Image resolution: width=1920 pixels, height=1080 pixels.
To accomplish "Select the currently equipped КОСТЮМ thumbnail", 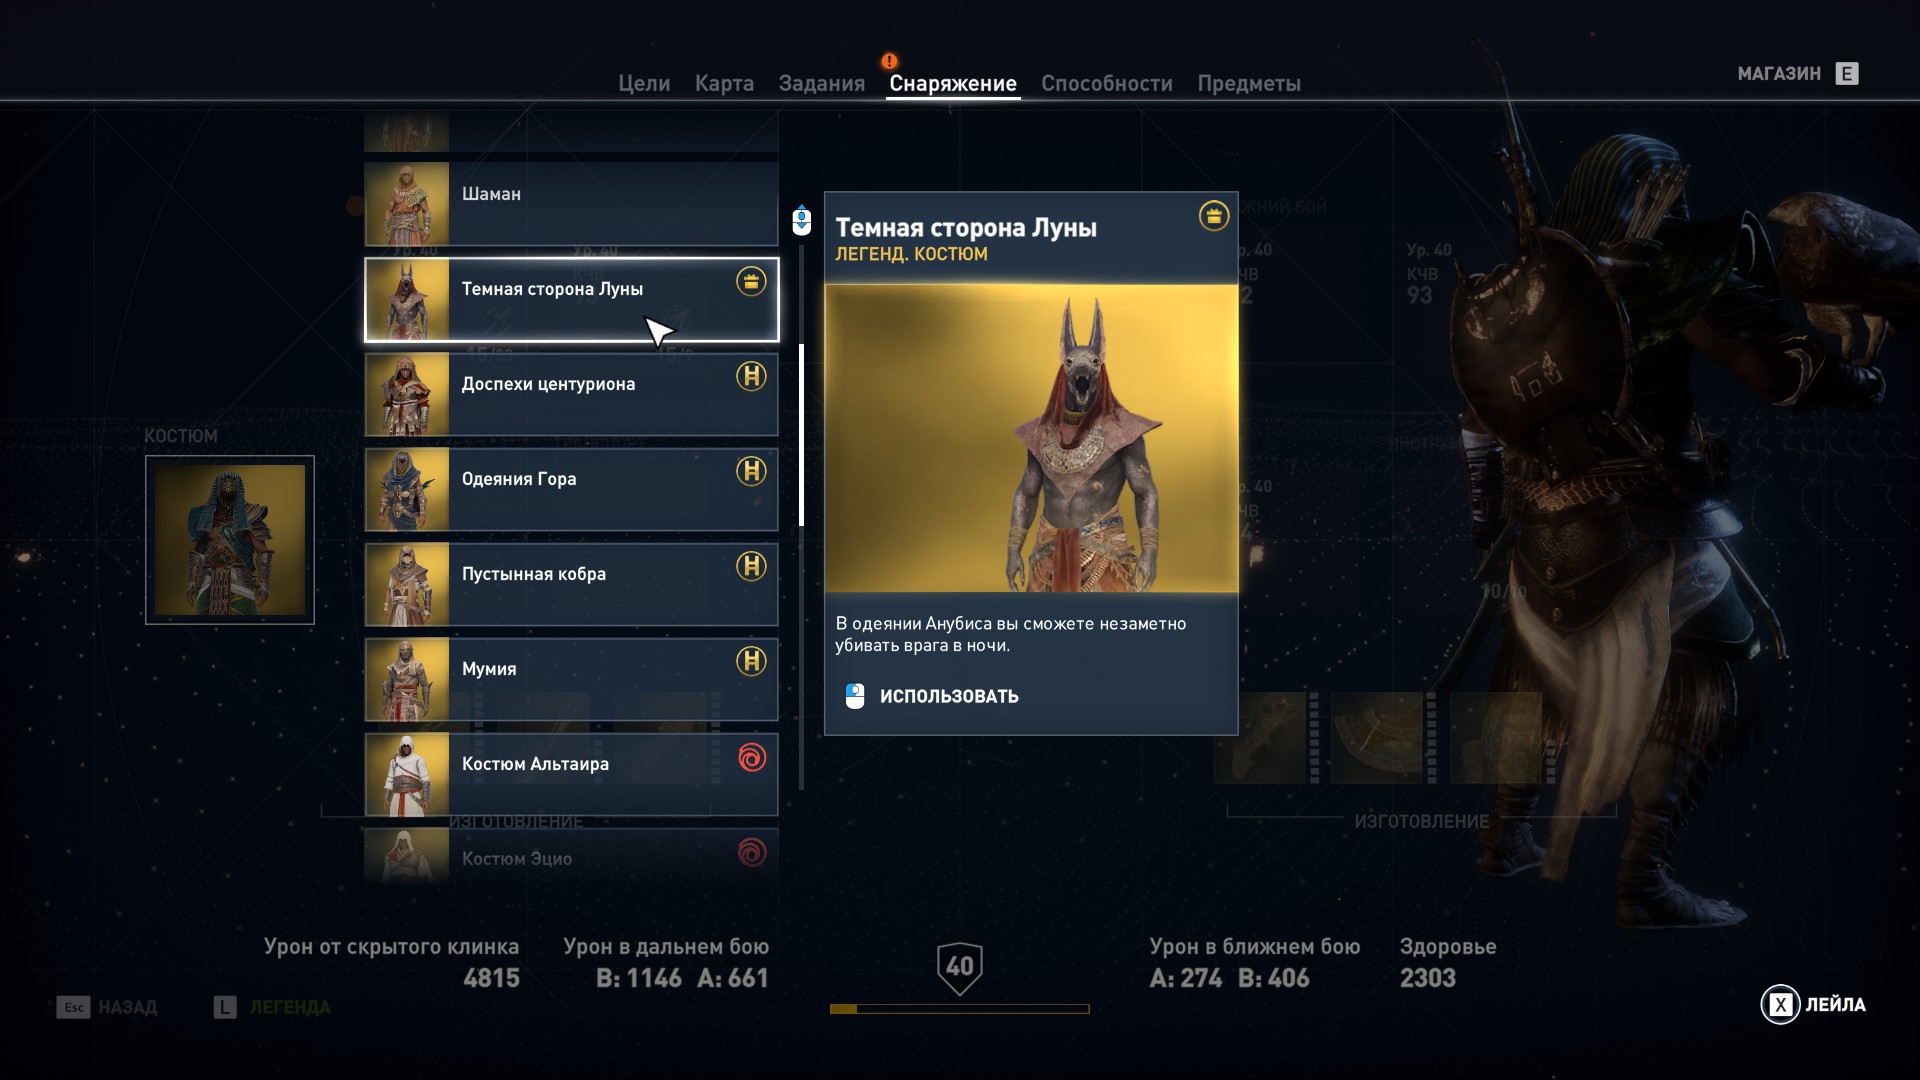I will (x=230, y=540).
